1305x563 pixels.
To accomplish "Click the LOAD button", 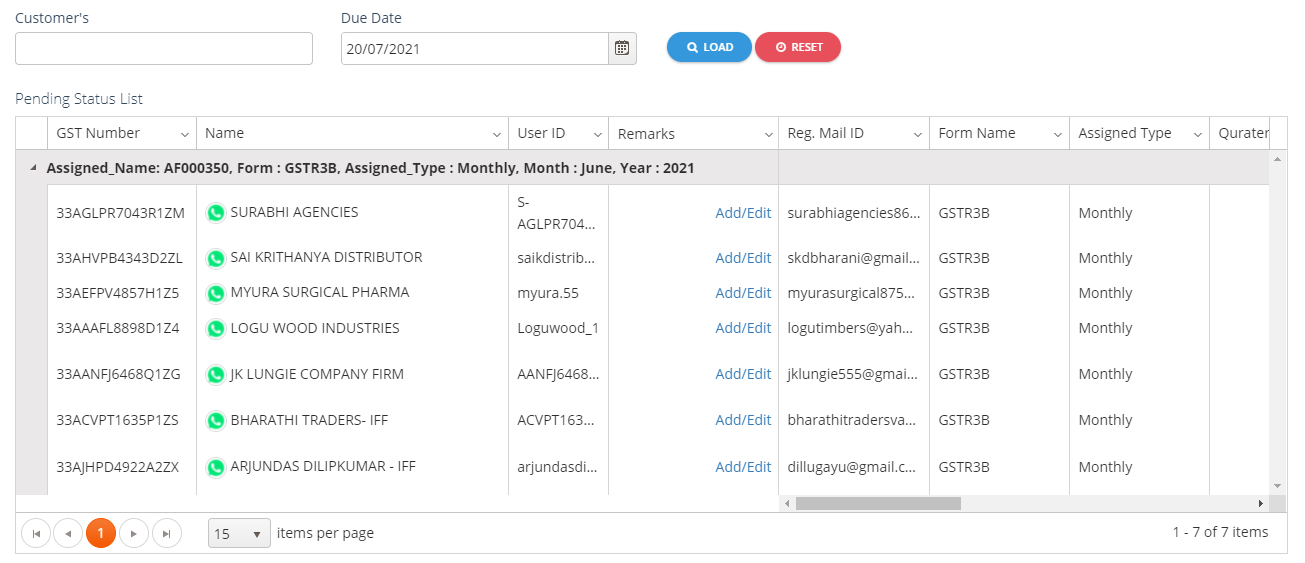I will (x=709, y=47).
